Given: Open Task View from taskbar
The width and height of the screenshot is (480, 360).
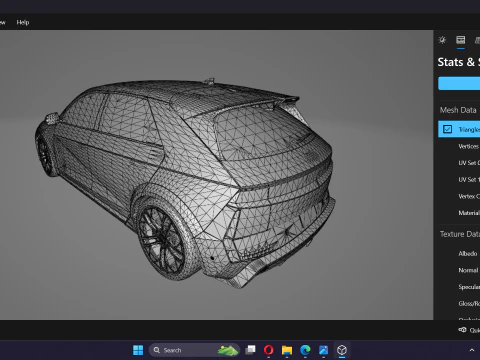Looking at the screenshot, I should coord(250,350).
